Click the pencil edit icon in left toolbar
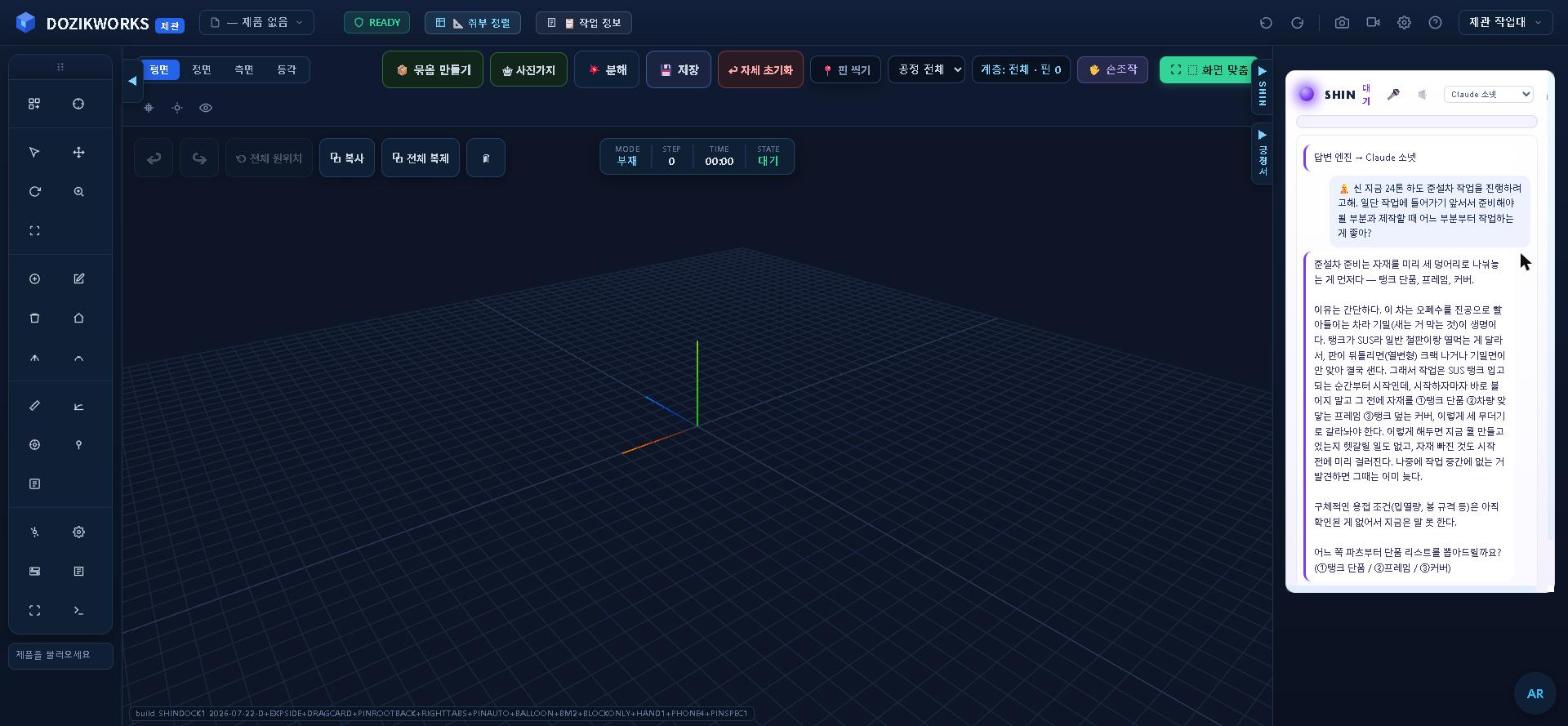 tap(78, 278)
